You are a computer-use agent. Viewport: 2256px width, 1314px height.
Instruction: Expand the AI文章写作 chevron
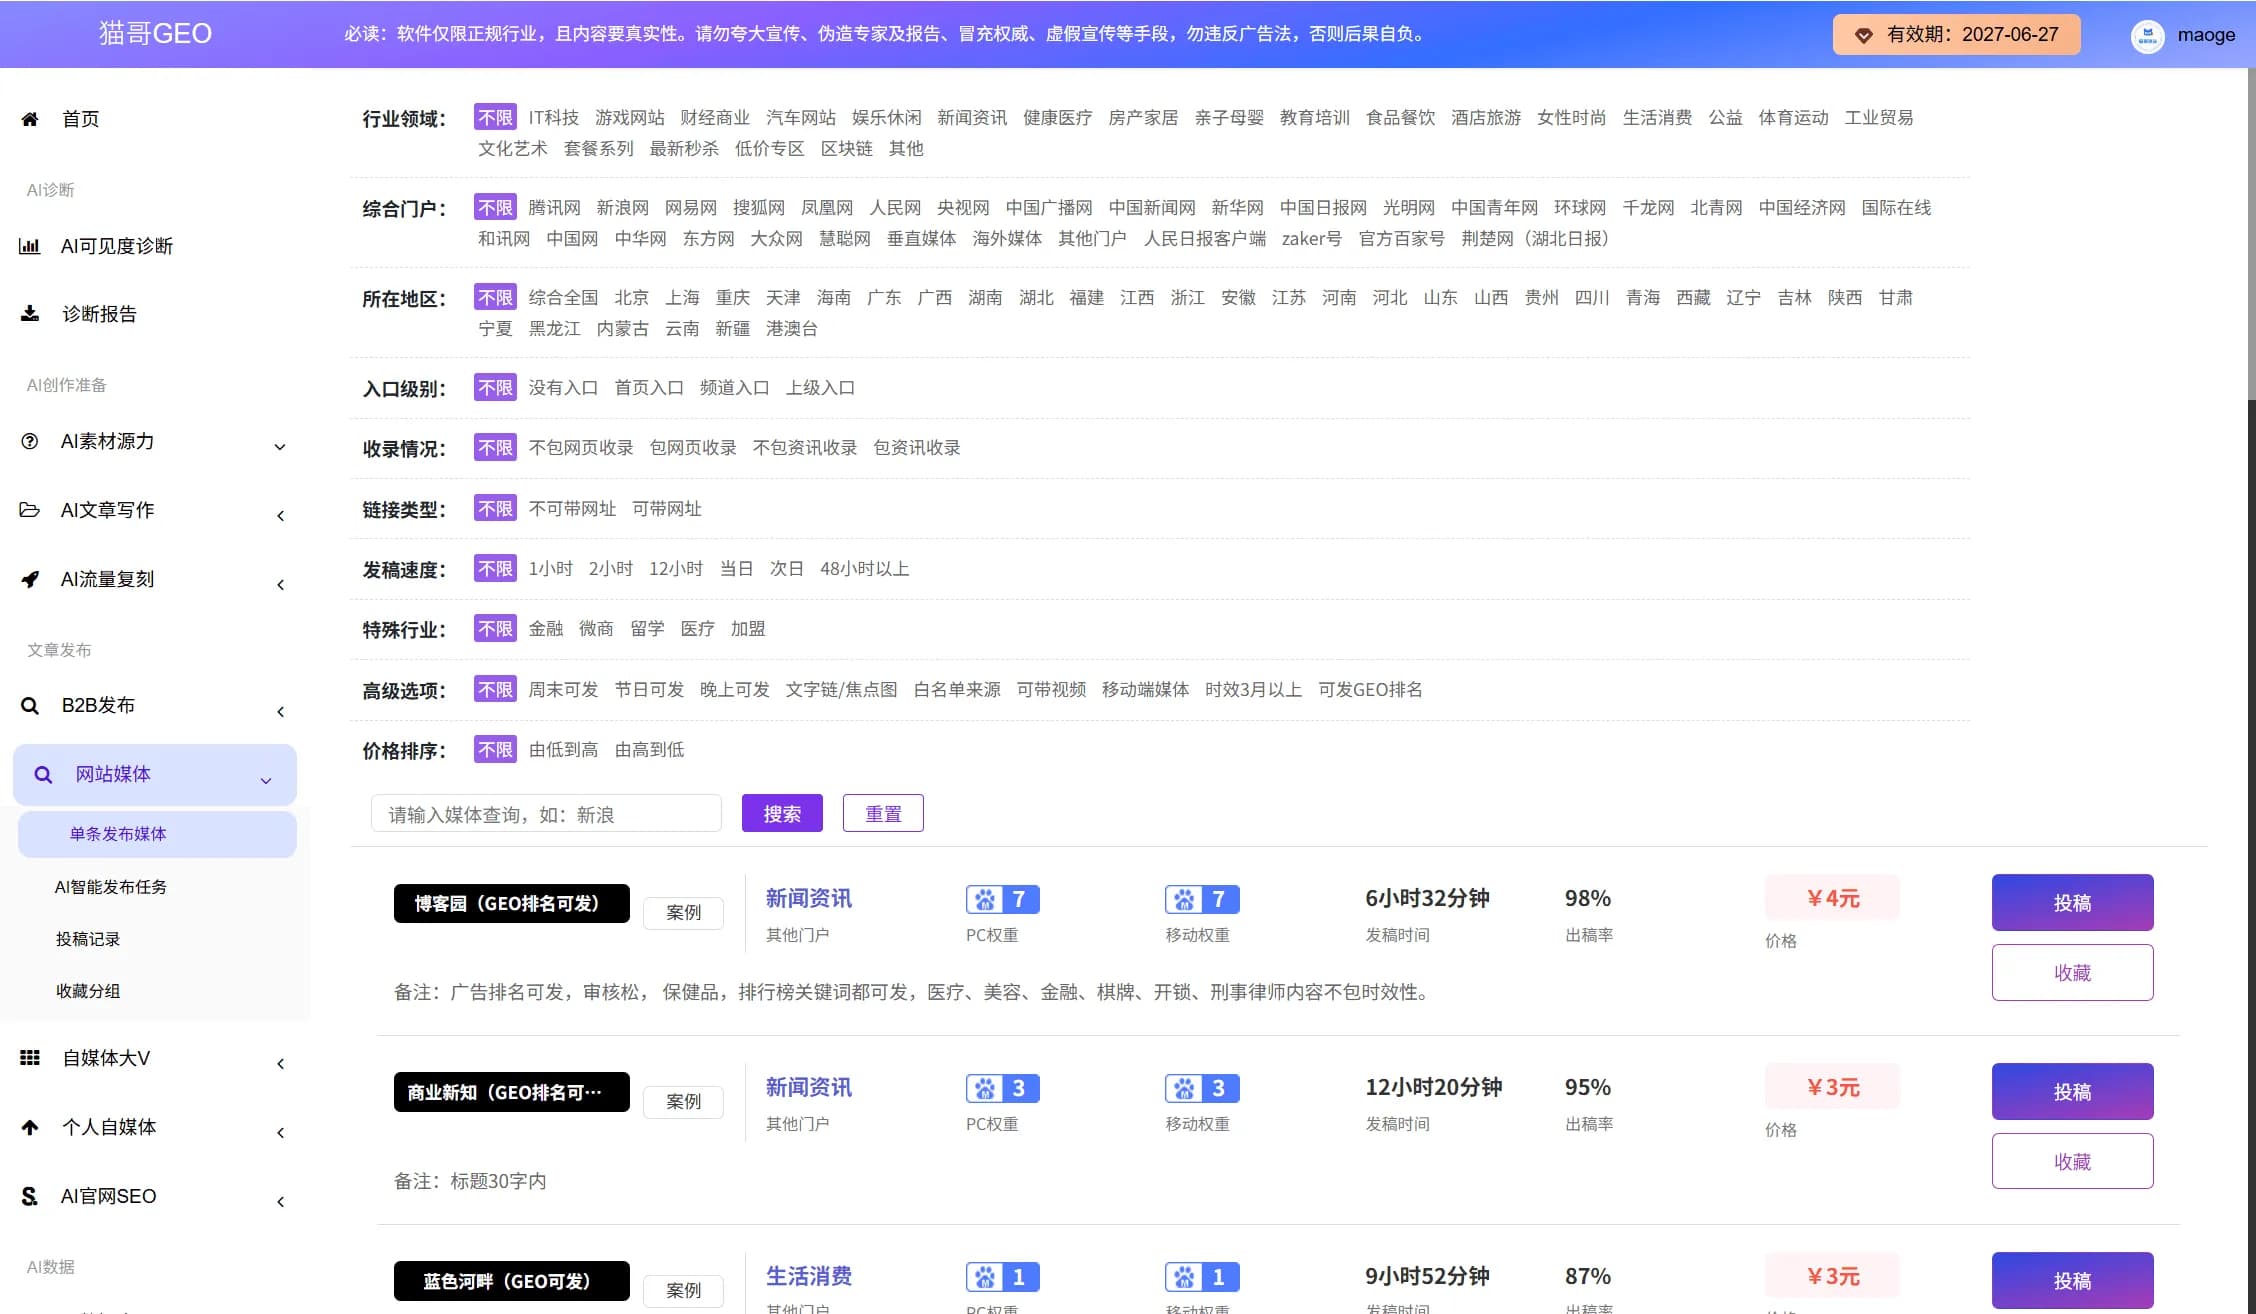(280, 516)
